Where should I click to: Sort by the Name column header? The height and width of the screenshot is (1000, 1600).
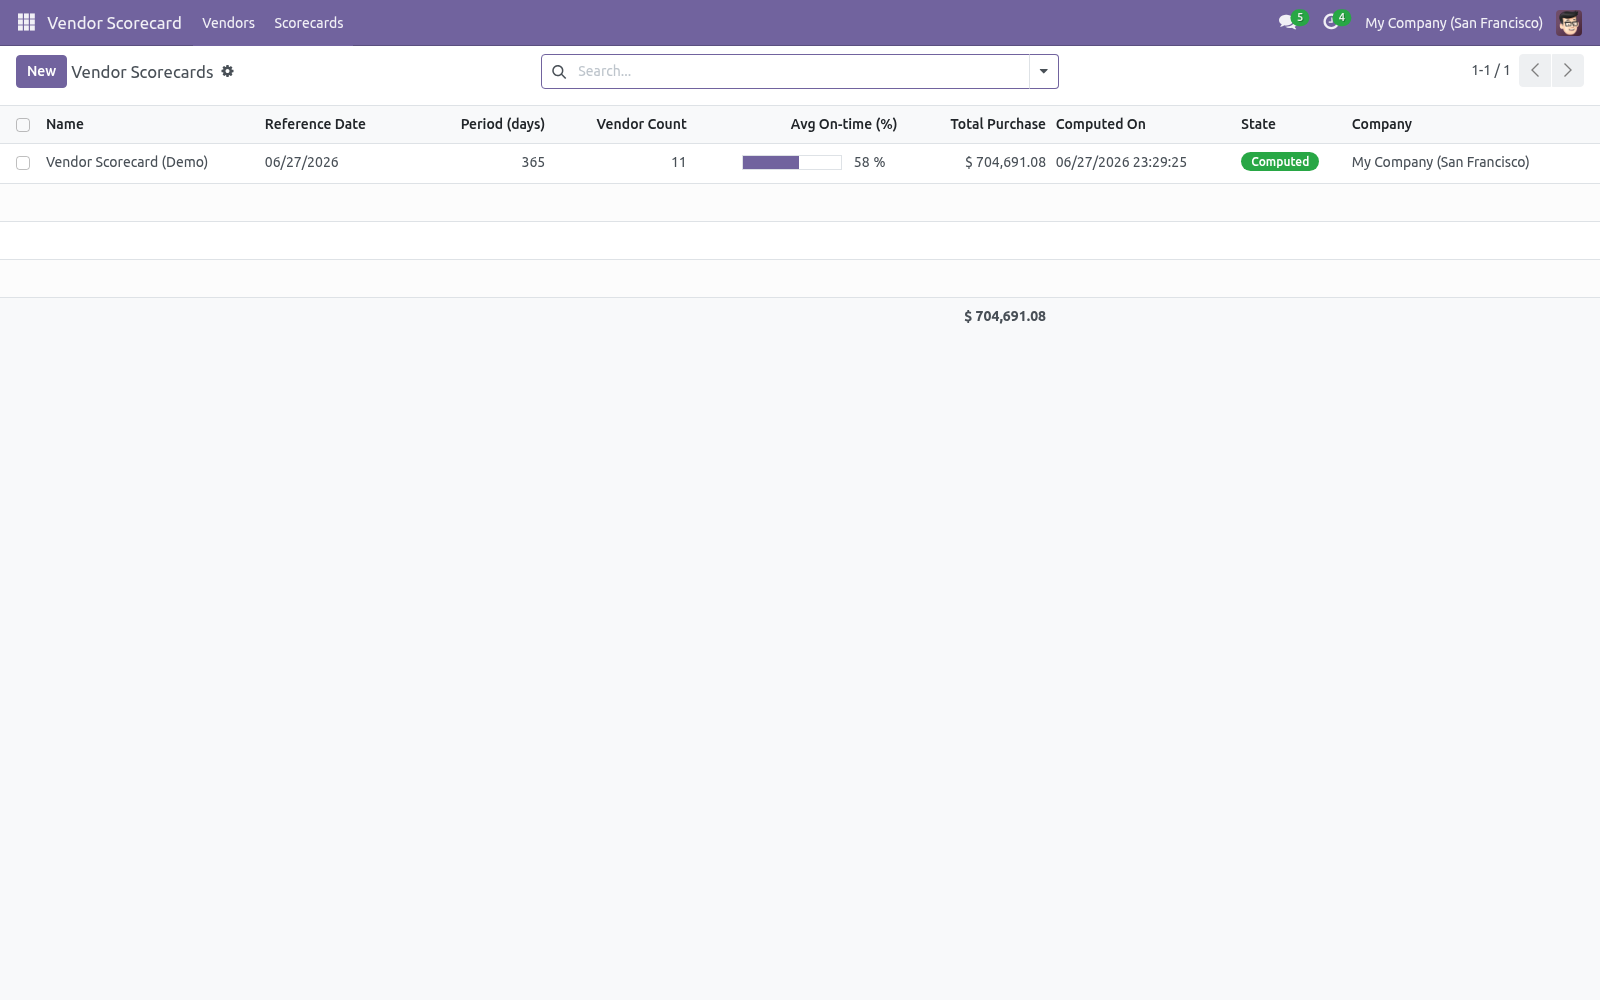(65, 124)
